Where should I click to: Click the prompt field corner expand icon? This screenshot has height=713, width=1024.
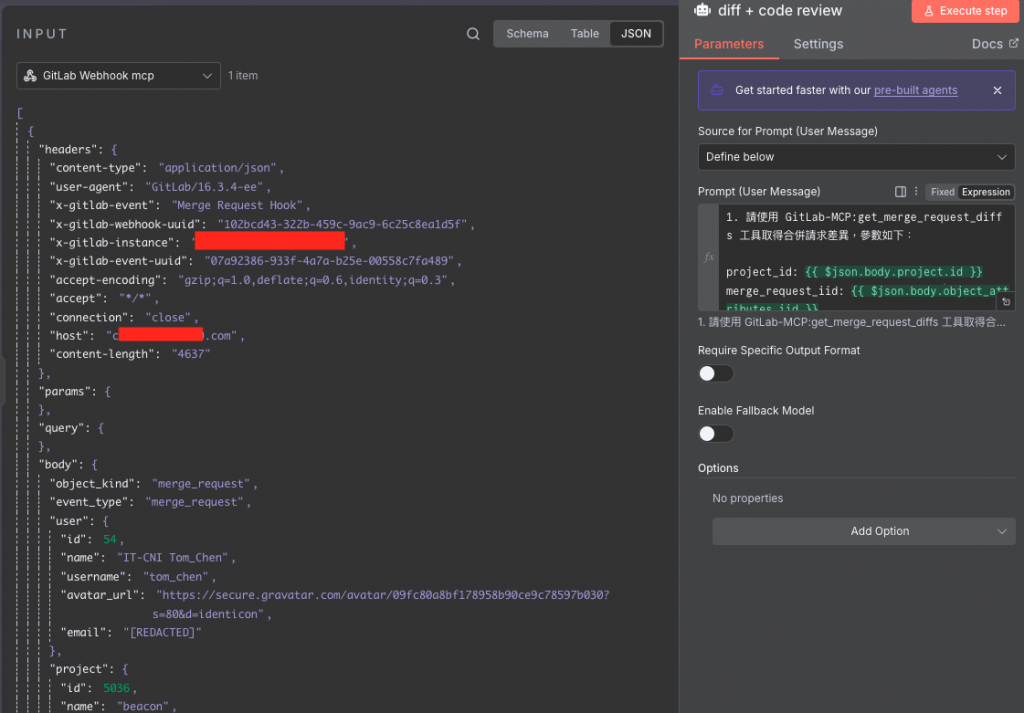[1006, 302]
